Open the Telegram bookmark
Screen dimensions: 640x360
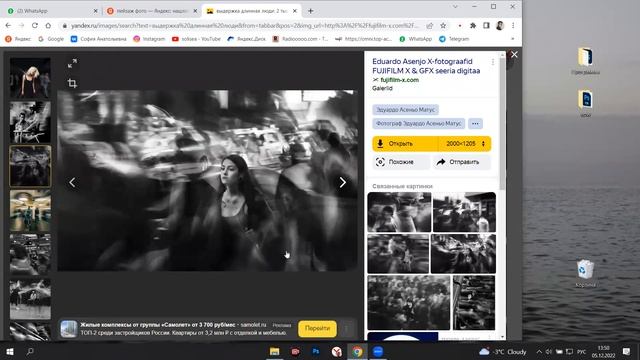[x=454, y=39]
